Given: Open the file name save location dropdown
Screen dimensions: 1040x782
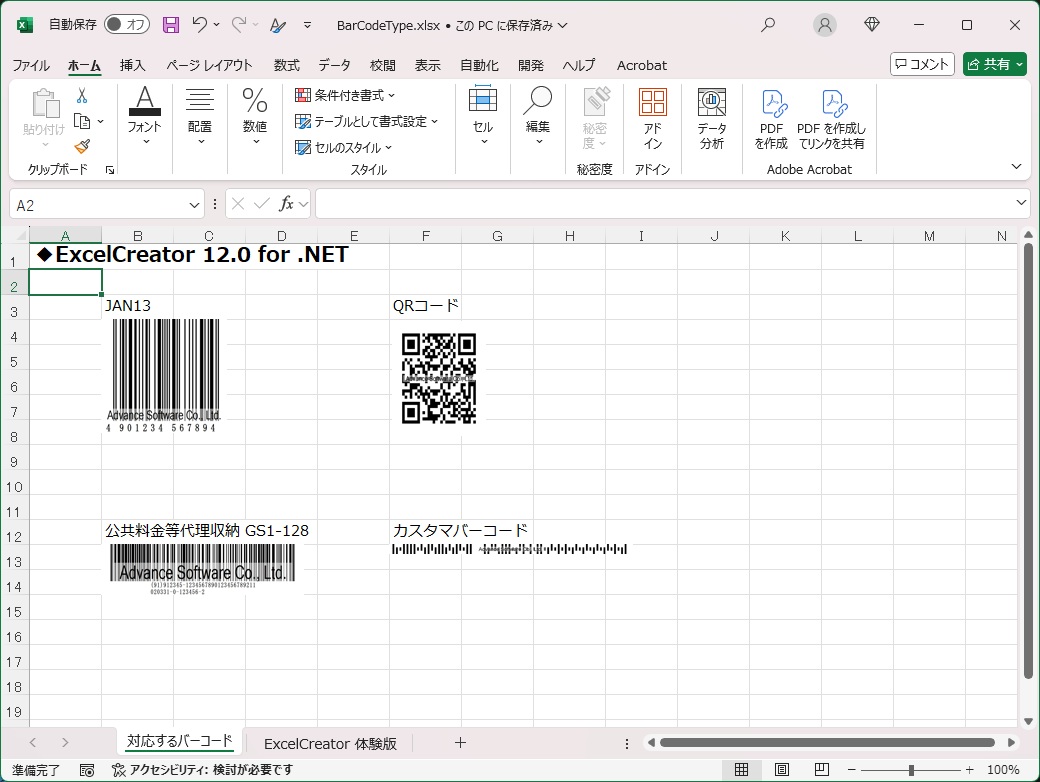Looking at the screenshot, I should tap(562, 25).
